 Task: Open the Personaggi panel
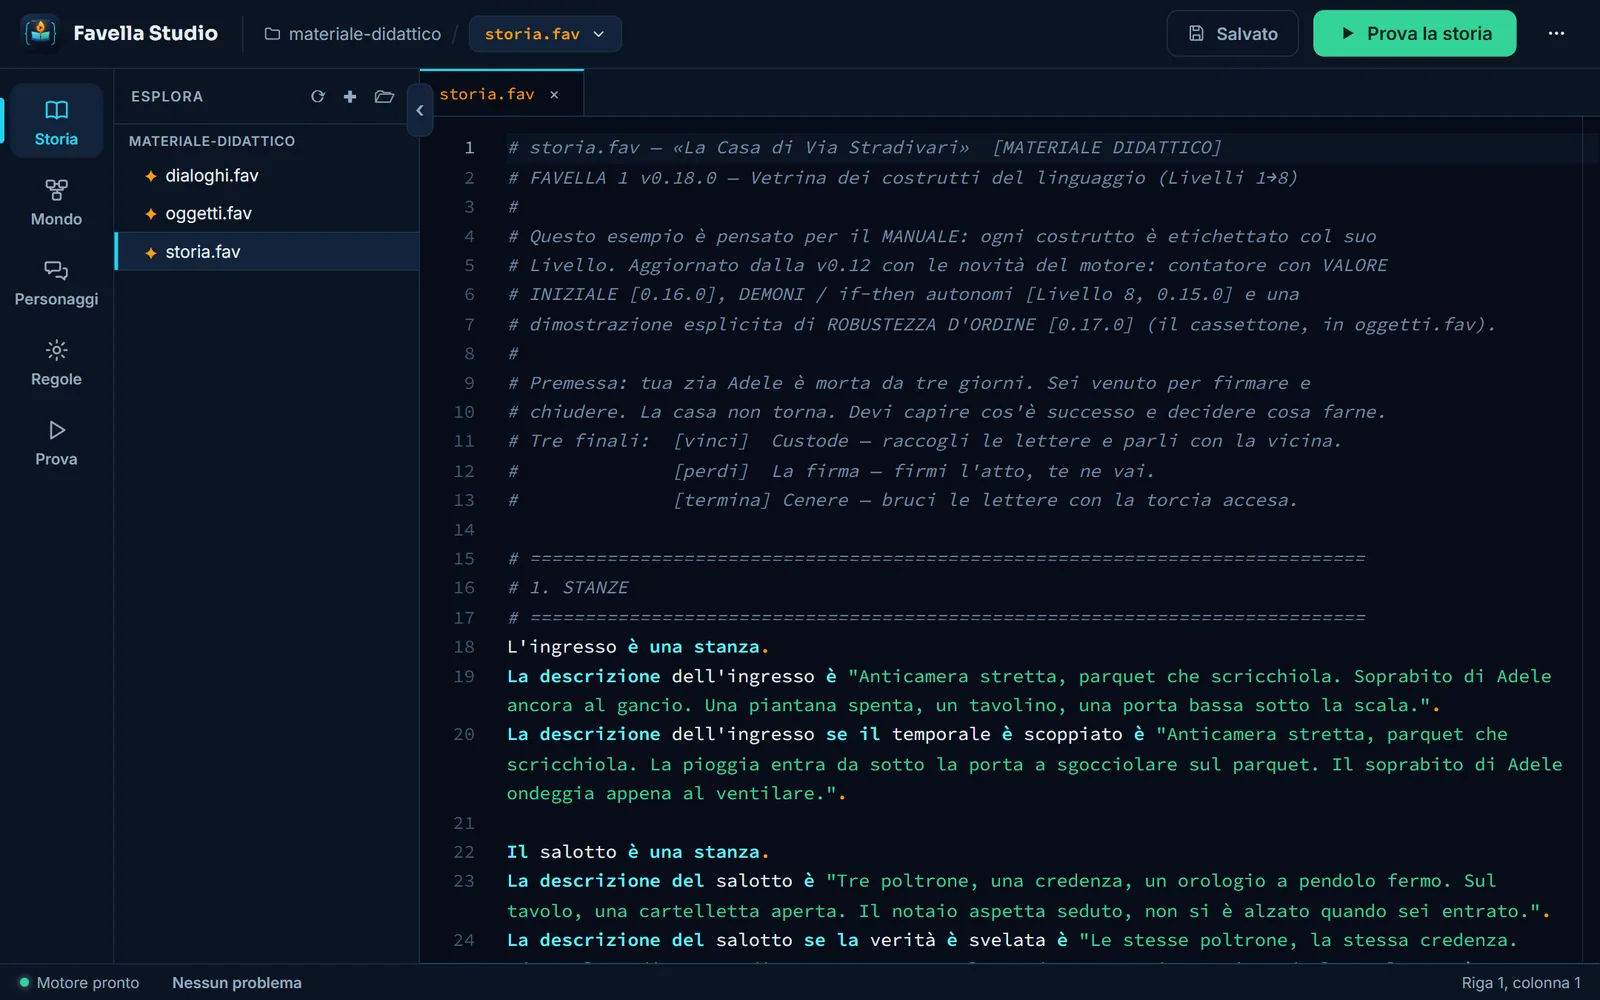coord(56,282)
